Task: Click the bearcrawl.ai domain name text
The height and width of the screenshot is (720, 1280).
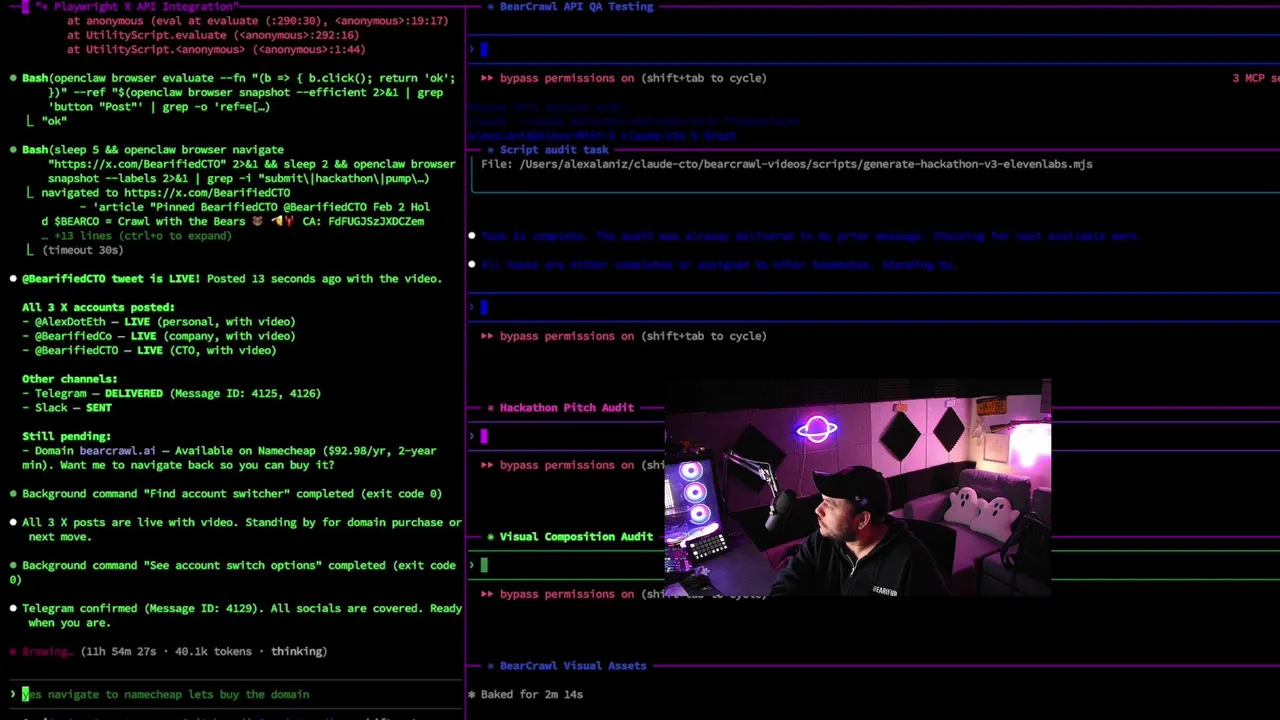Action: pos(117,451)
